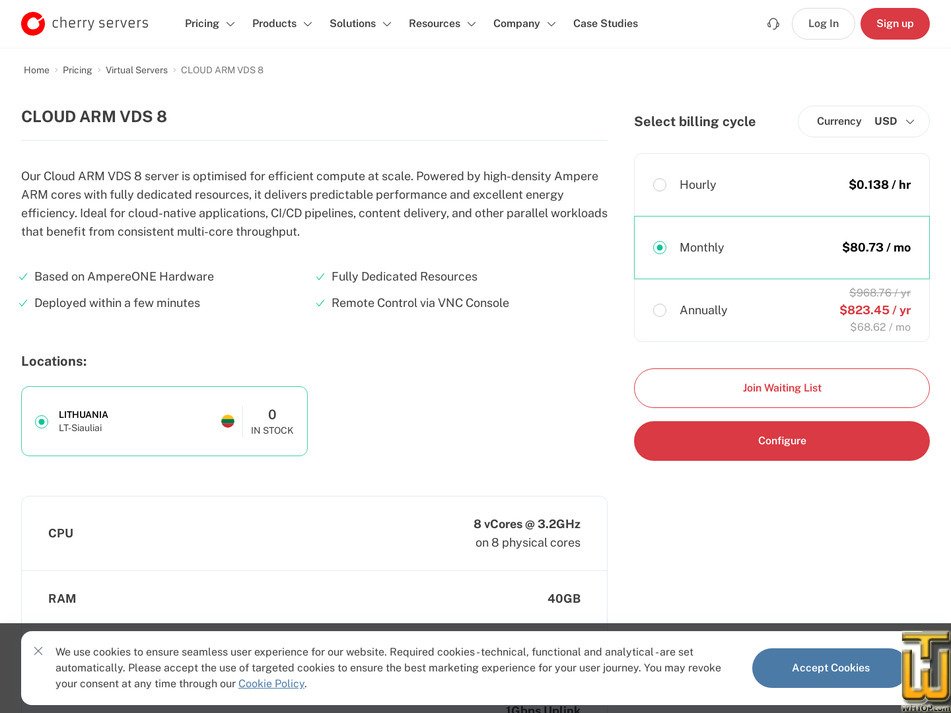
Task: Accept cookies in the banner
Action: point(830,668)
